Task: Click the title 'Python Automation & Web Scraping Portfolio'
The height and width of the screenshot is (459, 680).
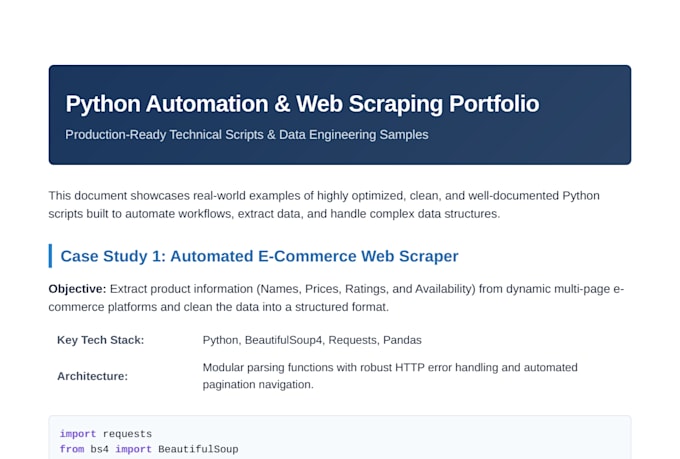Action: (302, 104)
